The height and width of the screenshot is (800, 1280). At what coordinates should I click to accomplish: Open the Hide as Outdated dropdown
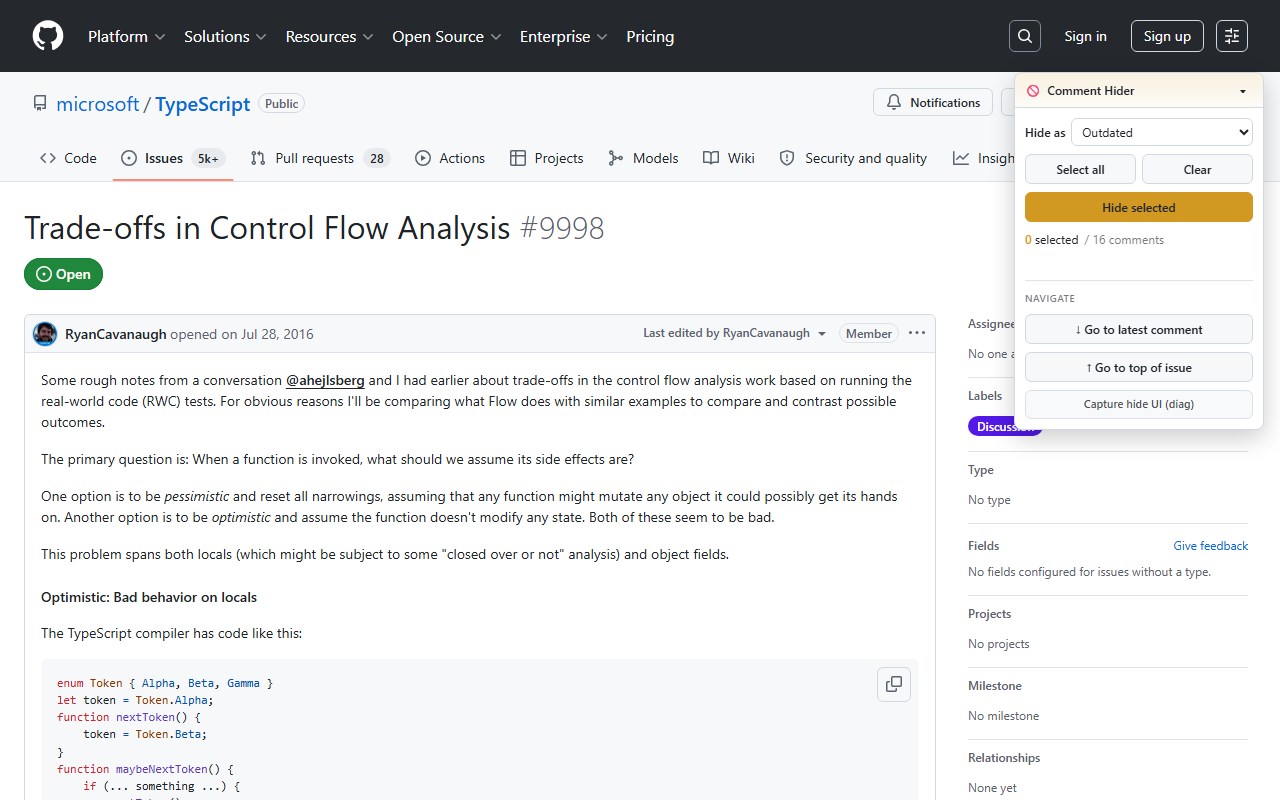(x=1162, y=132)
